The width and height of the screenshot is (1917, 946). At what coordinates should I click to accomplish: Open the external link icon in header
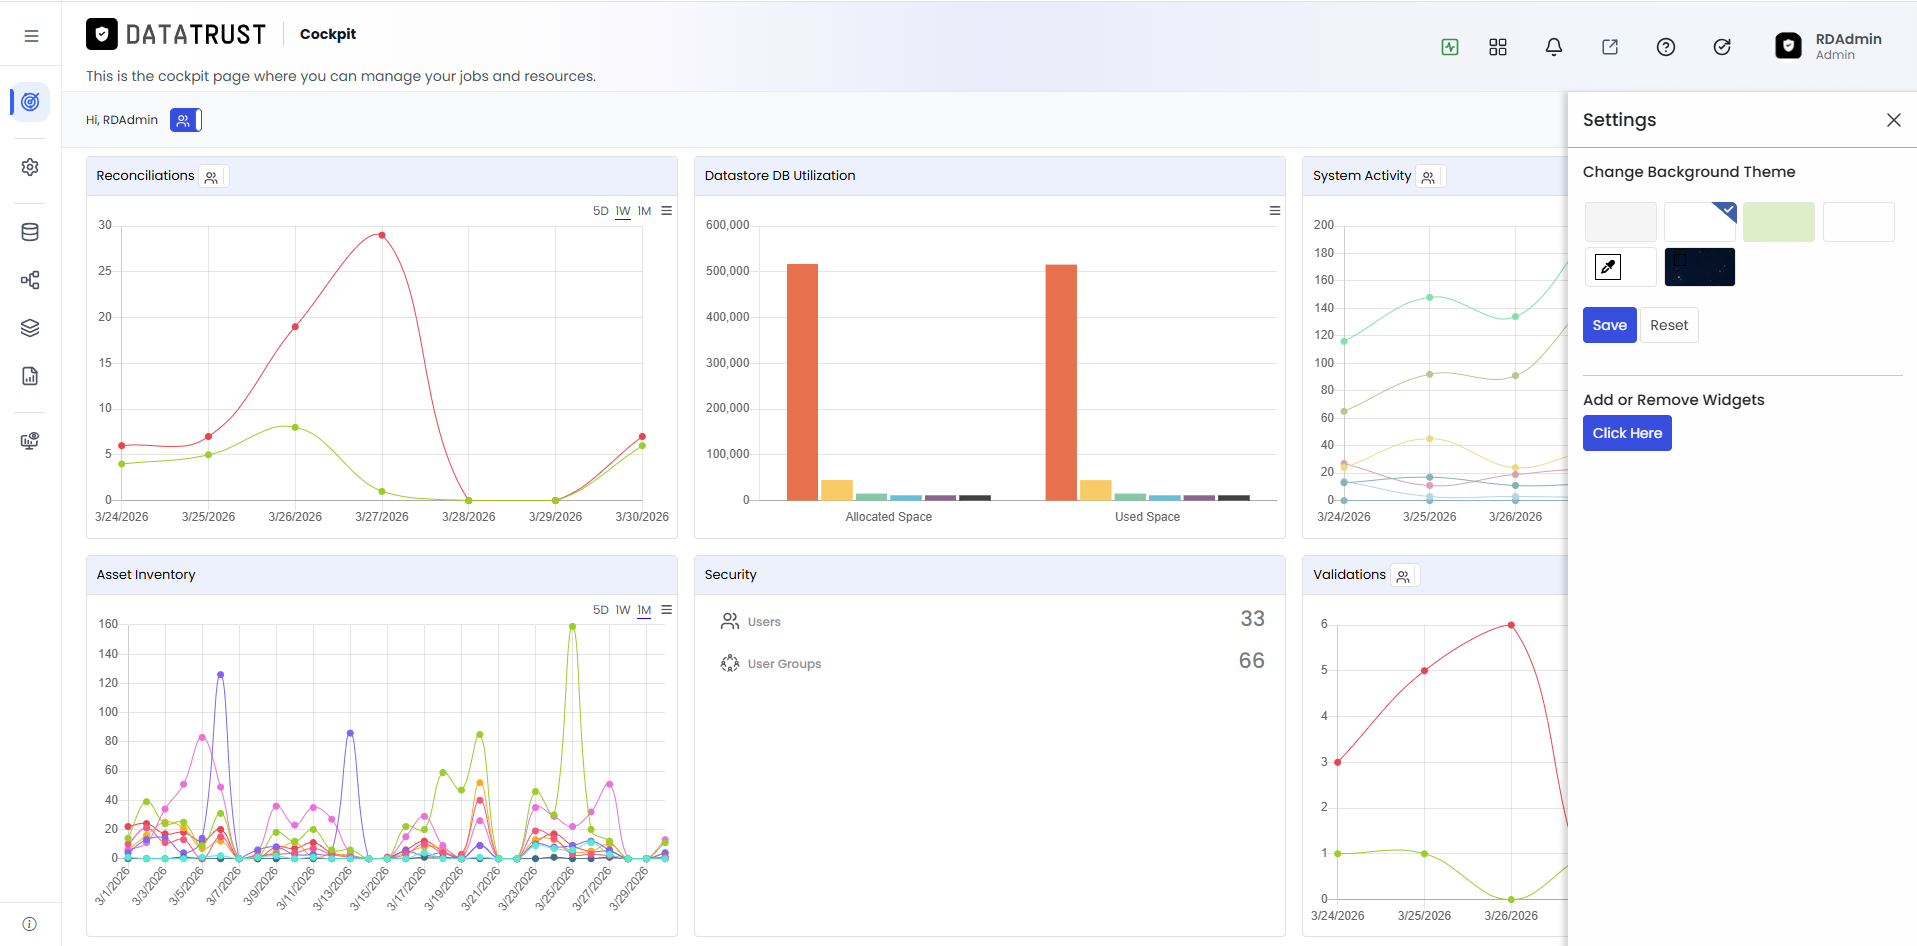1609,47
